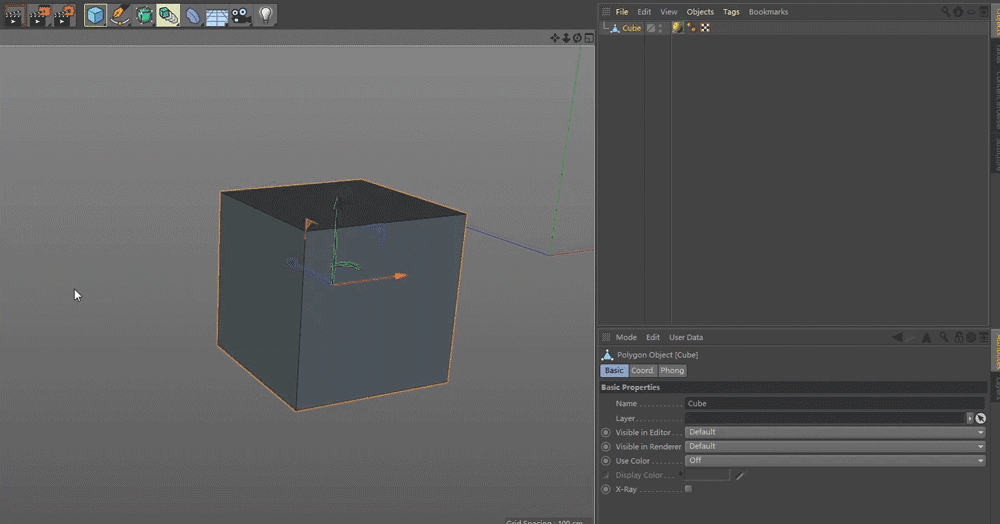Open the Tags menu

[731, 11]
